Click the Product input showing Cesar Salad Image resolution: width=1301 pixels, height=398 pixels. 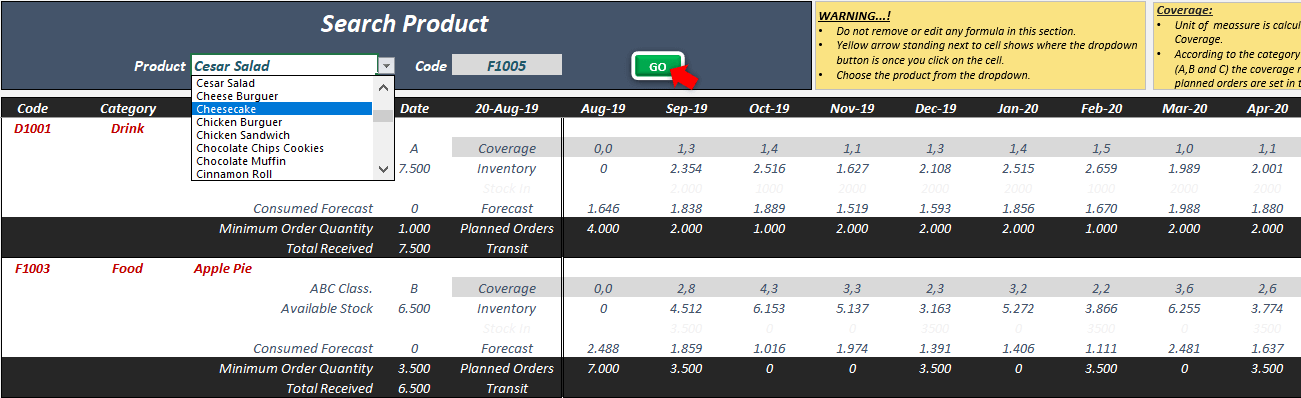(x=284, y=66)
